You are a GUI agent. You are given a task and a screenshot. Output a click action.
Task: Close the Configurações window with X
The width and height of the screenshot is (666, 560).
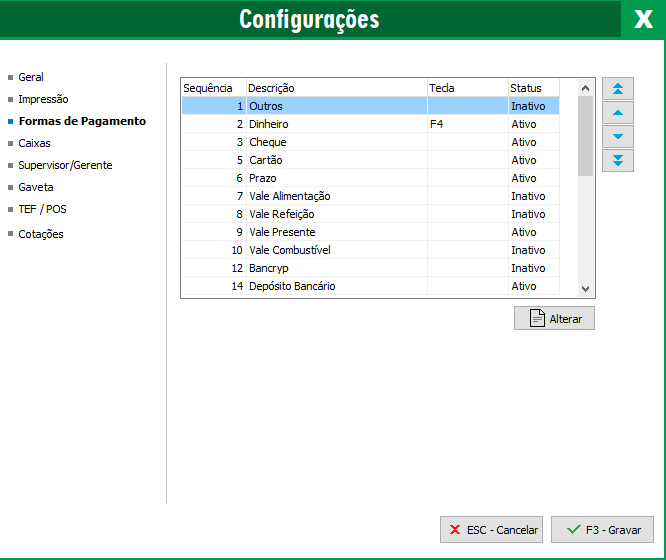point(642,20)
